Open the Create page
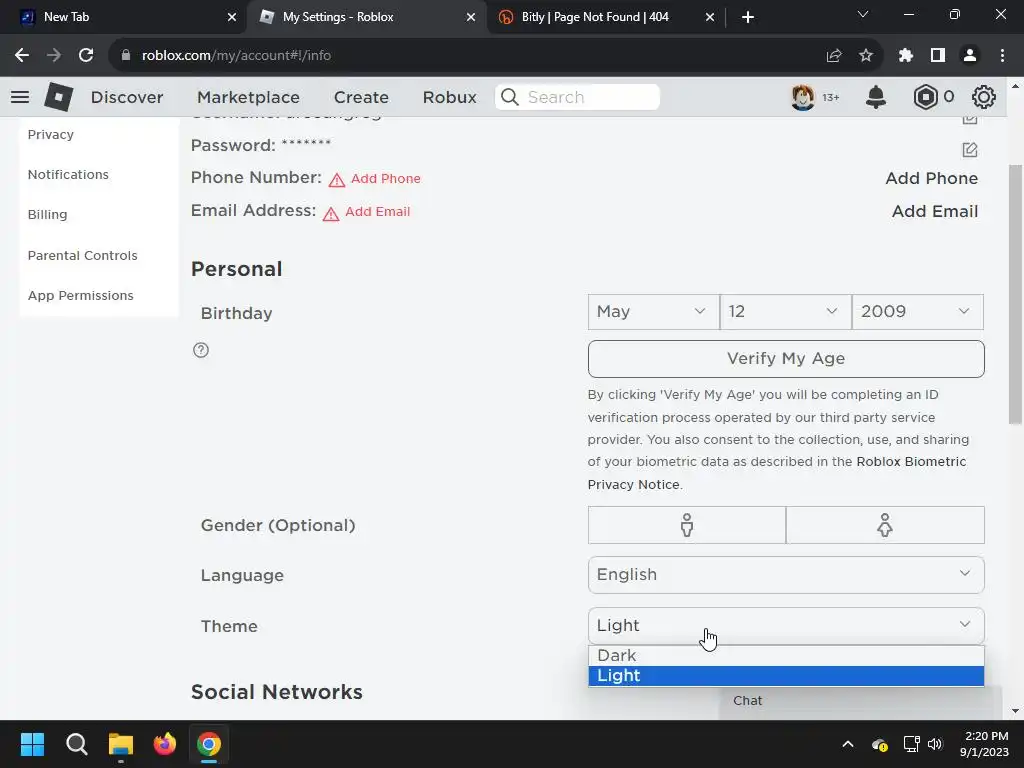Image resolution: width=1024 pixels, height=768 pixels. tap(361, 97)
